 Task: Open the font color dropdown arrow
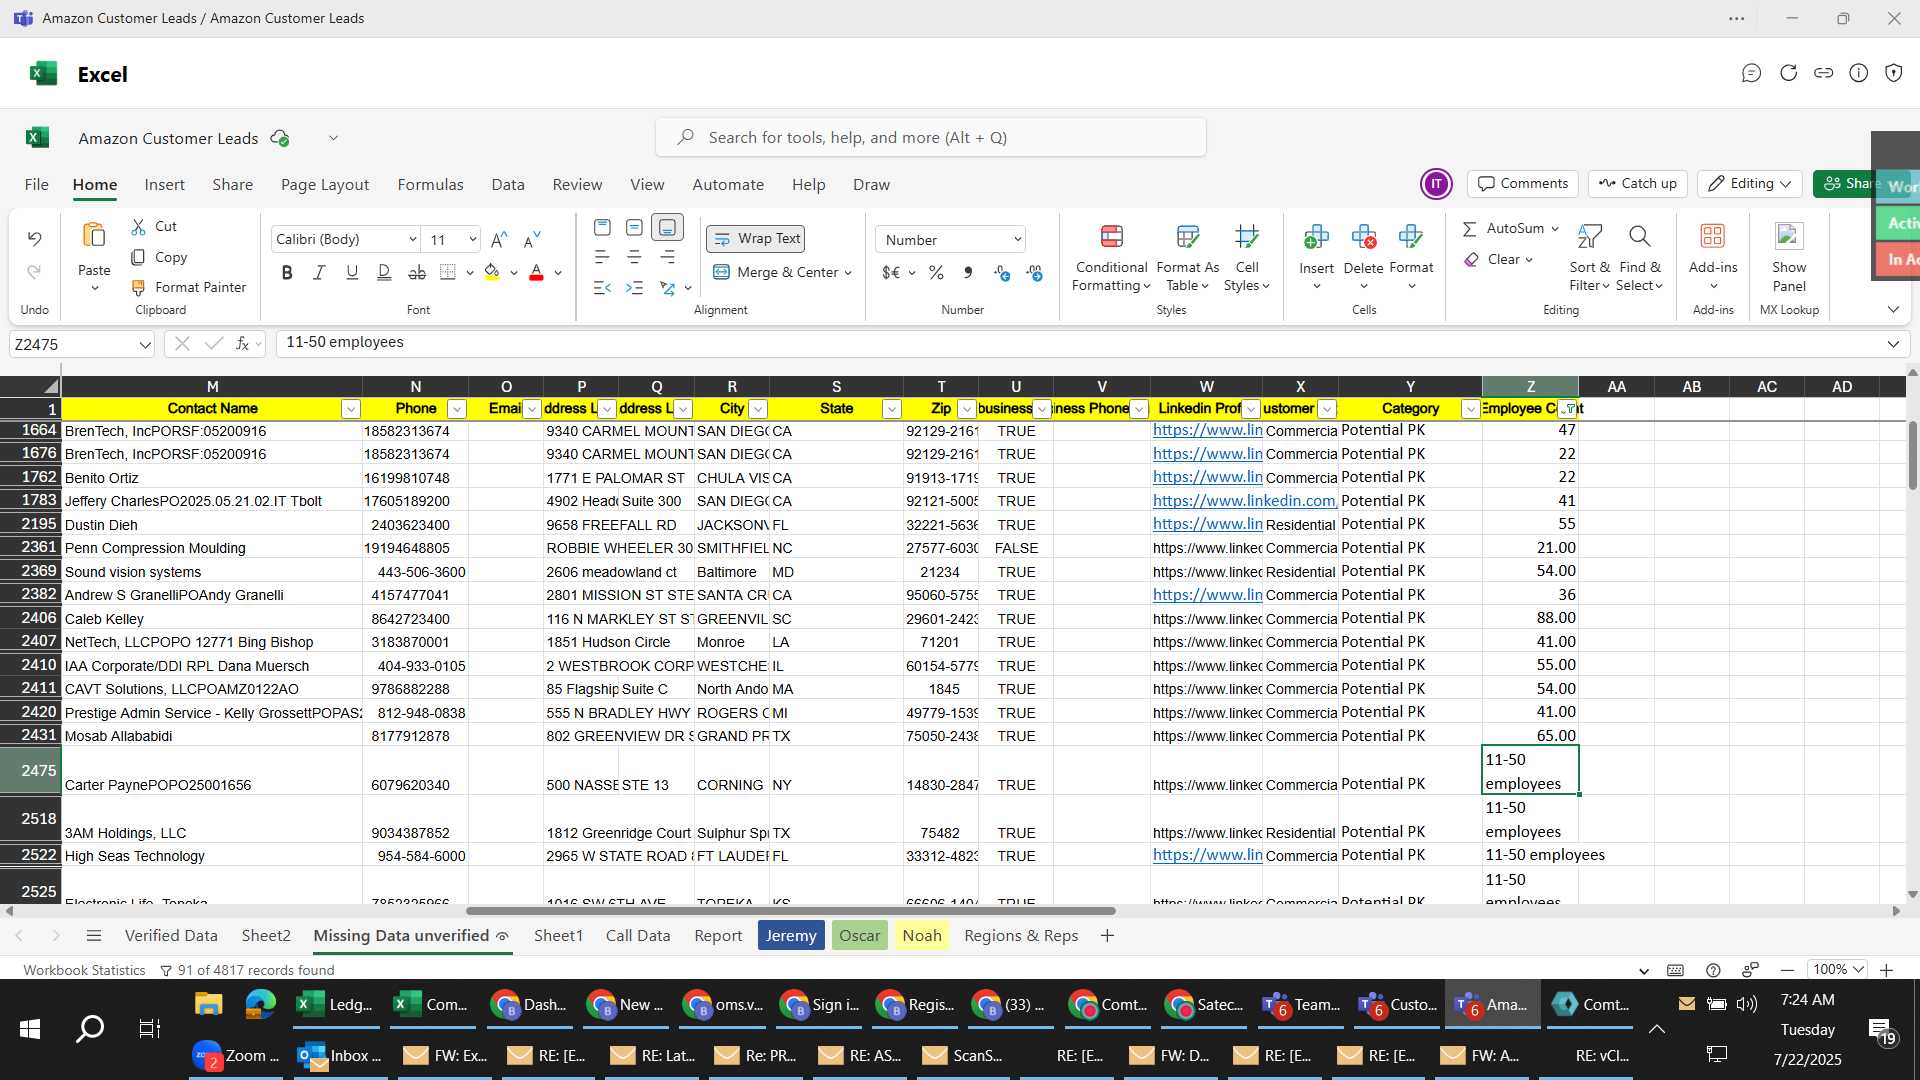(558, 273)
